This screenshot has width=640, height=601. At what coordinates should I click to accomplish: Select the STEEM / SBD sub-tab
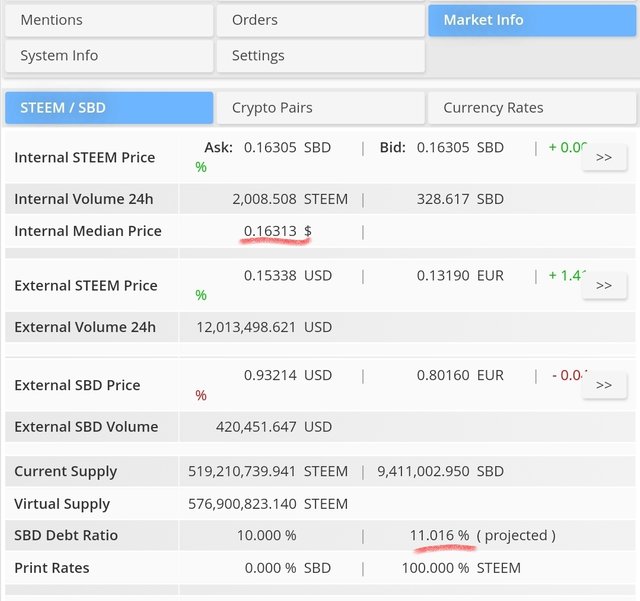(x=109, y=108)
